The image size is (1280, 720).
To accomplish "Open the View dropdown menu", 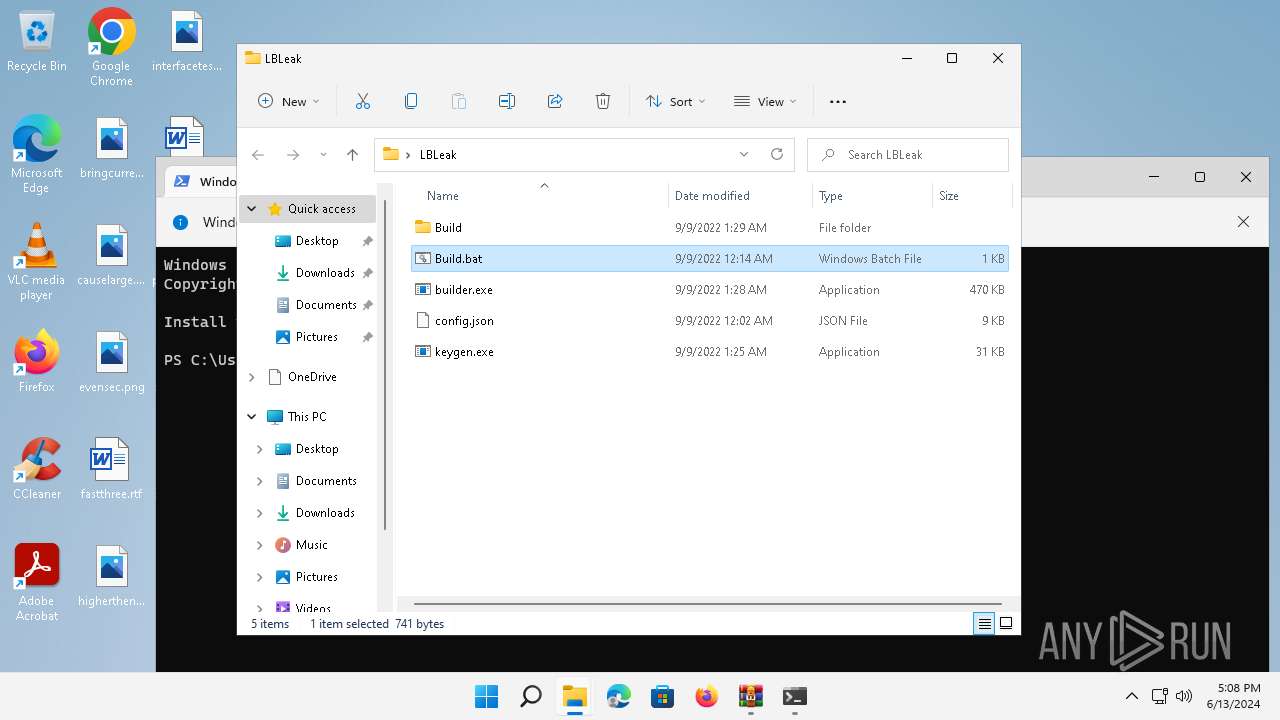I will pos(765,101).
